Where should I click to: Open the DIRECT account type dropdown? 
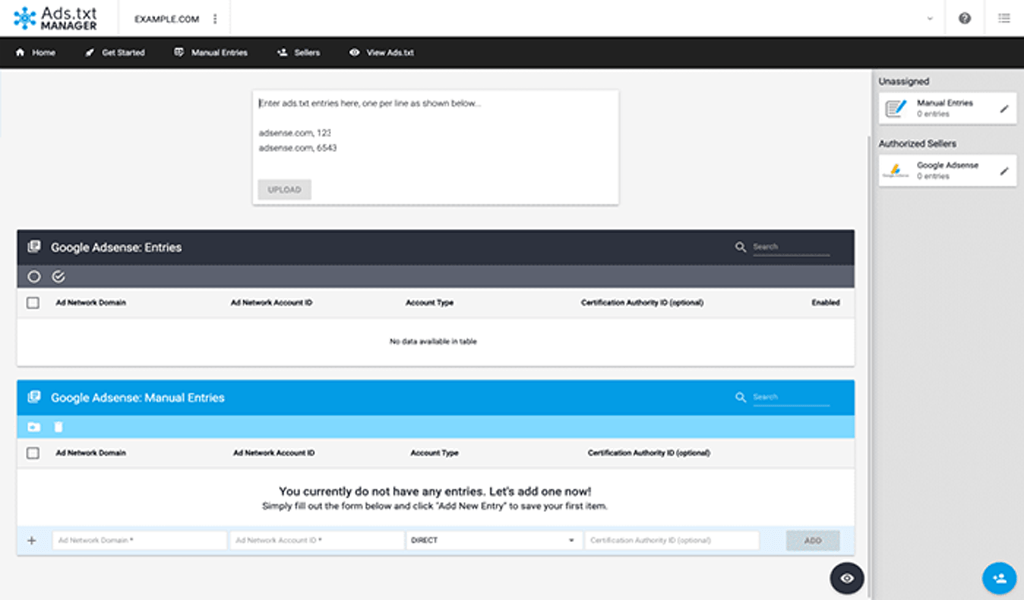pos(493,540)
